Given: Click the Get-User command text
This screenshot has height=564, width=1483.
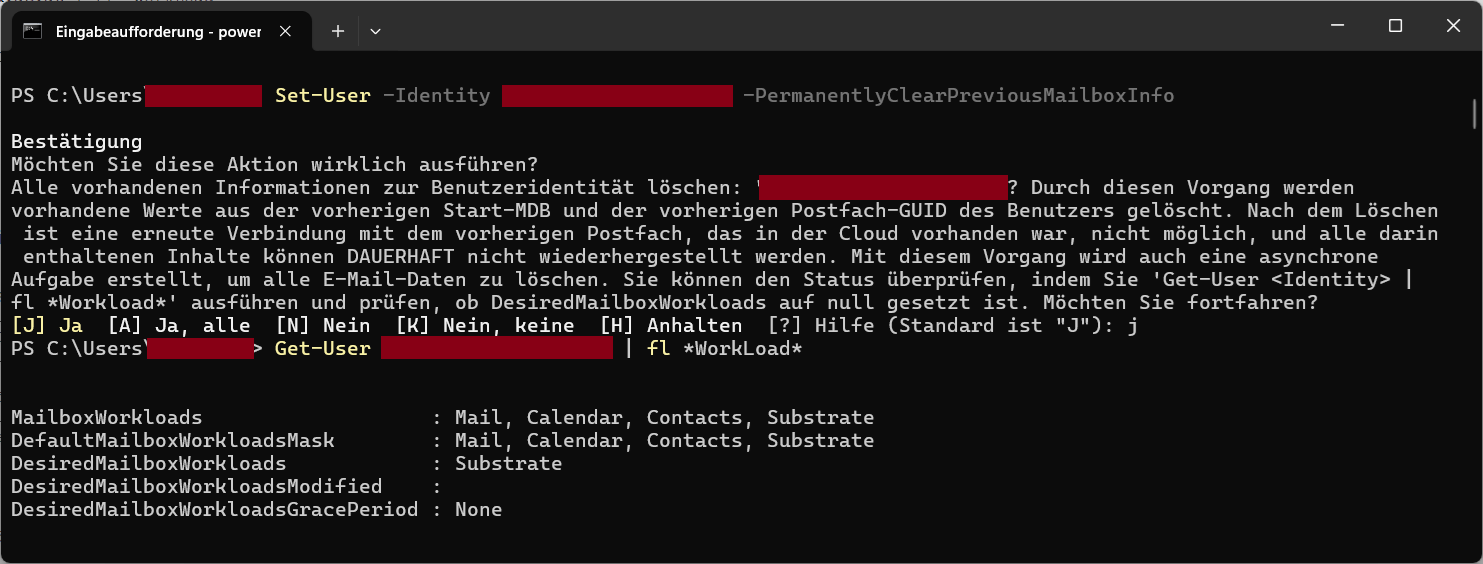Looking at the screenshot, I should (x=323, y=348).
